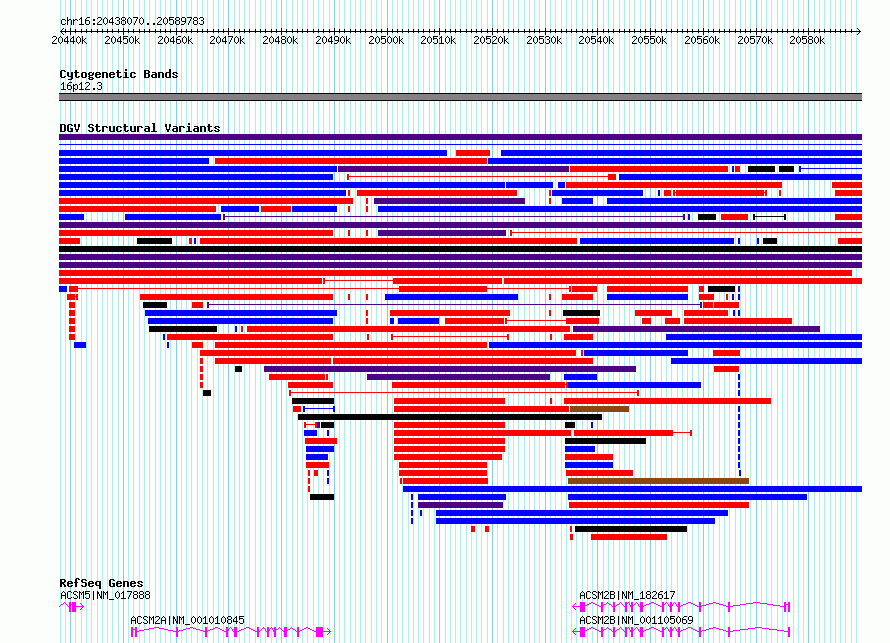Click the ACSM5 magenta gene glyph
Viewport: 890px width, 643px height.
click(x=72, y=607)
